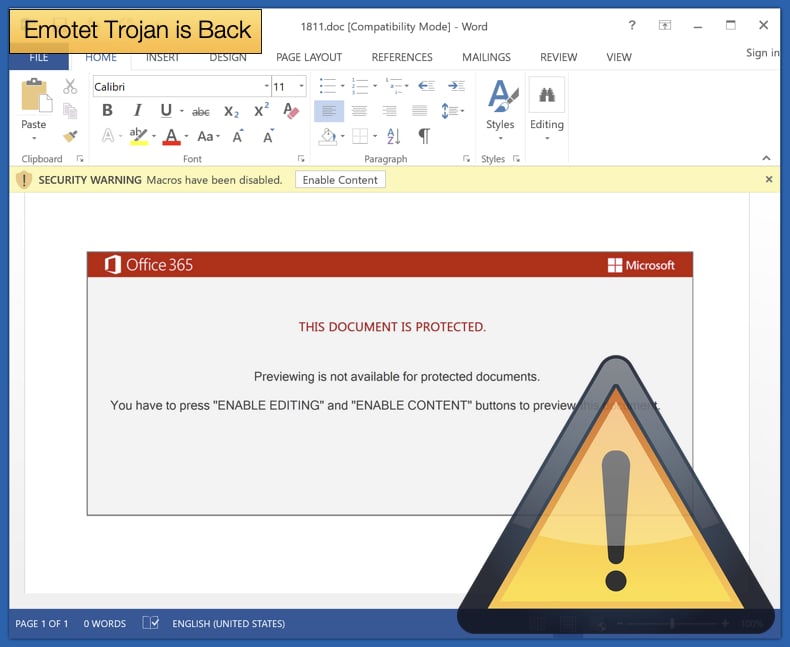Expand Underline style dropdown arrow
The height and width of the screenshot is (647, 790).
[182, 111]
